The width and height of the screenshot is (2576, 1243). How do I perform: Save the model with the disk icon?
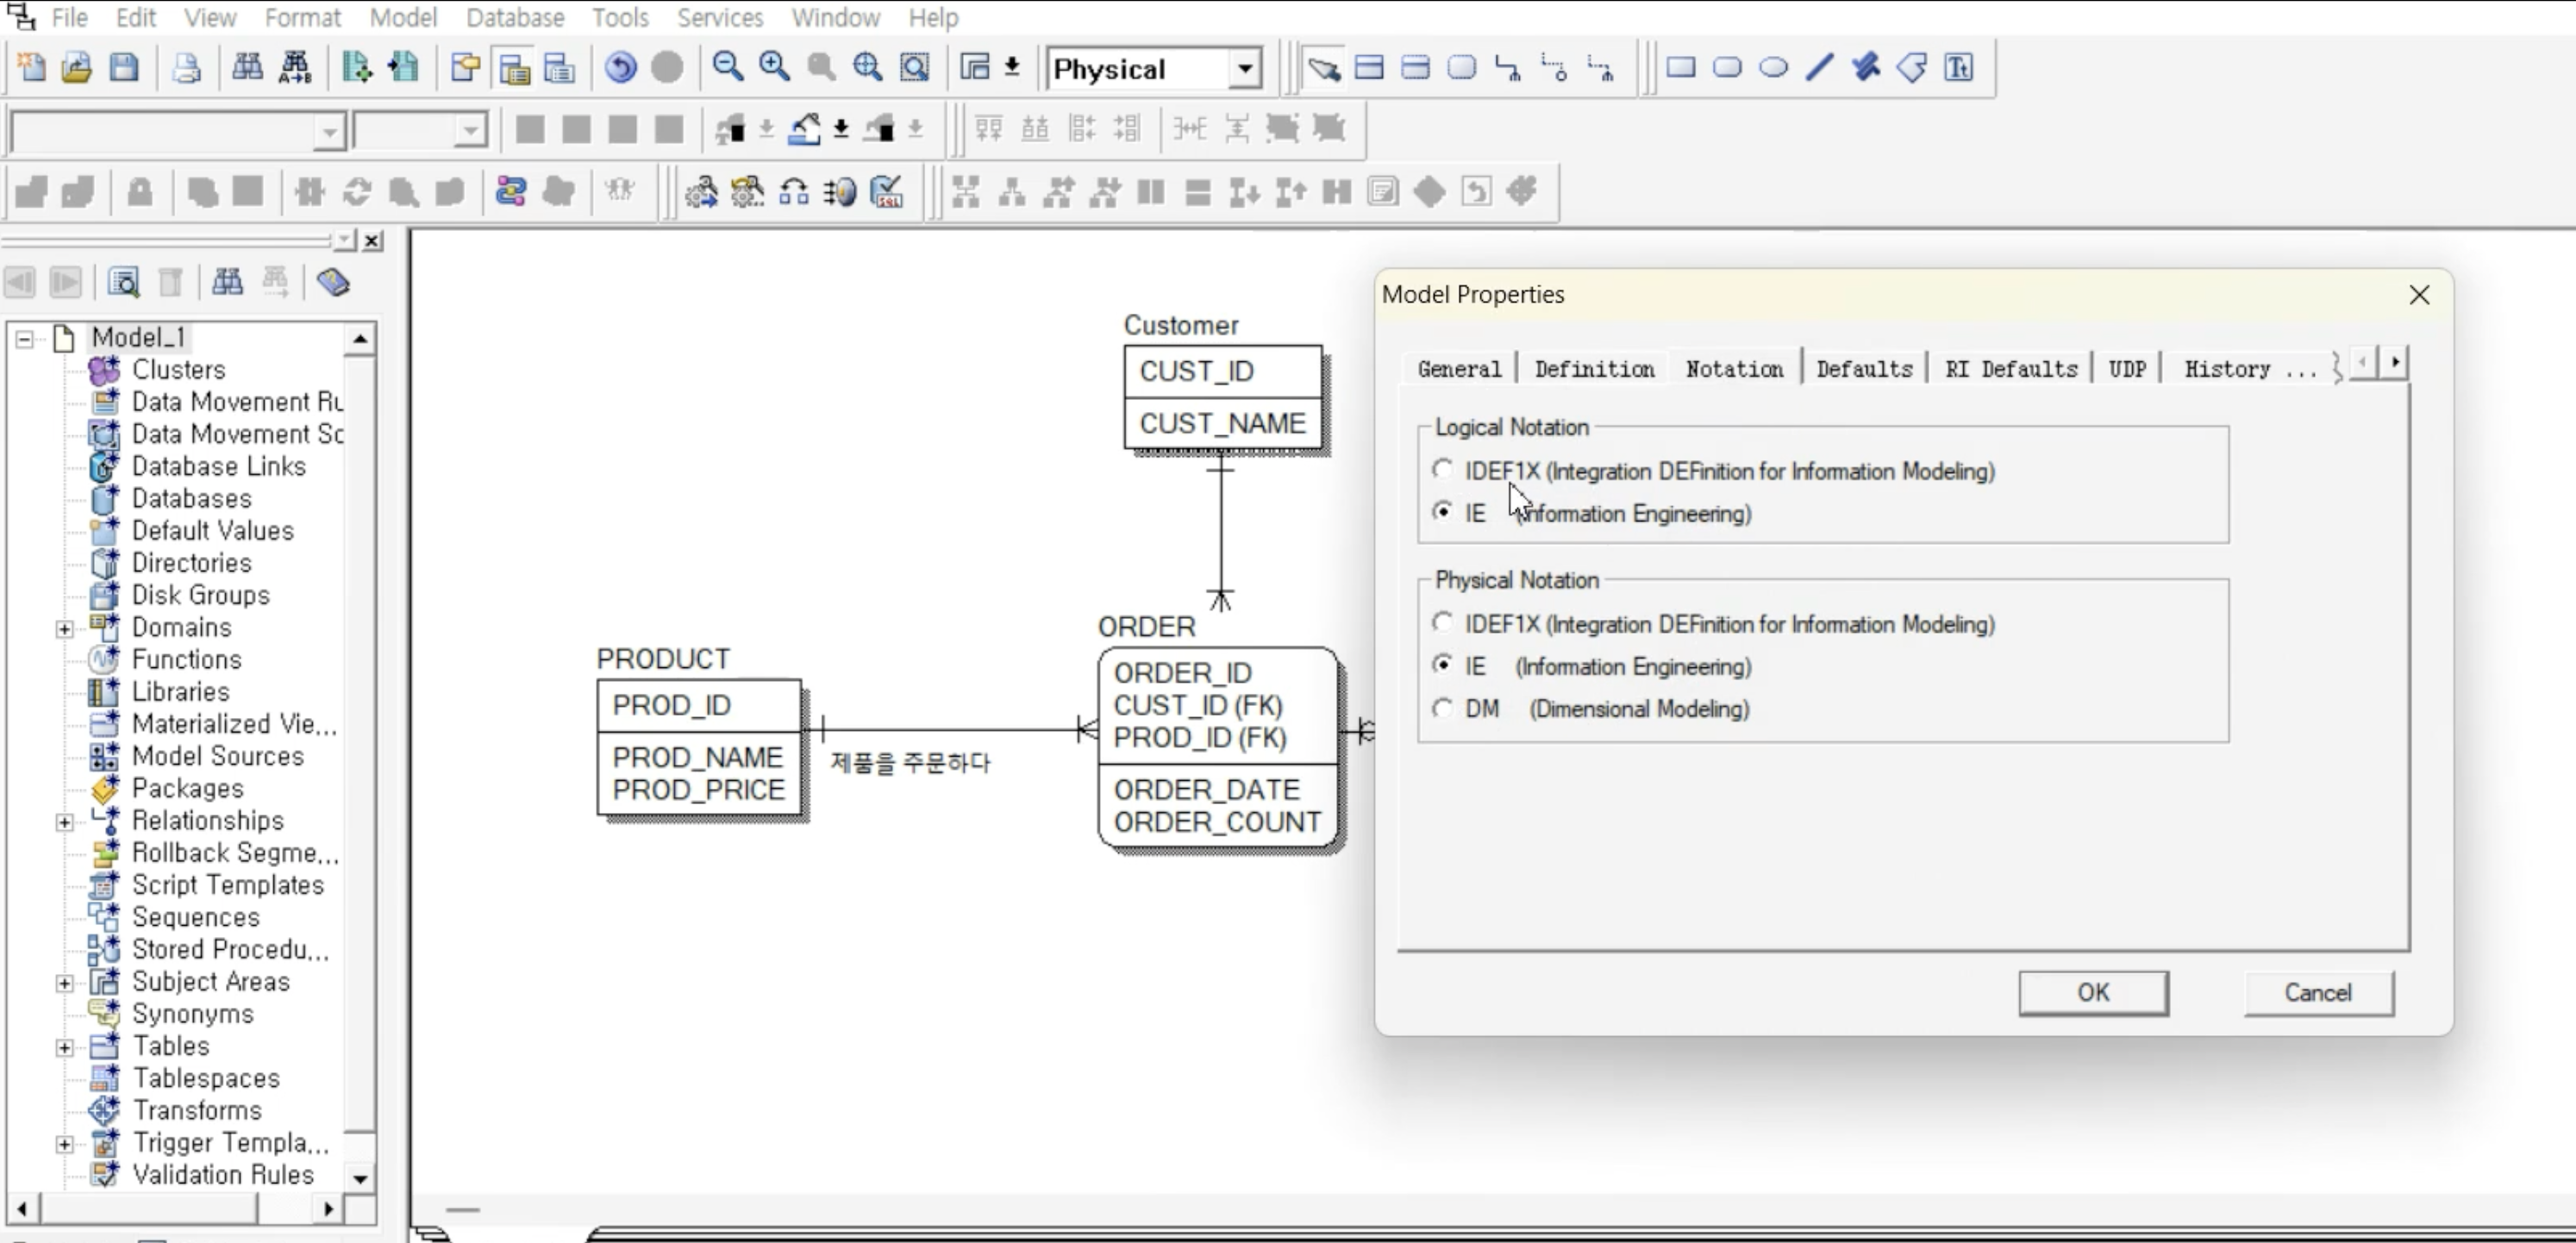[x=124, y=68]
